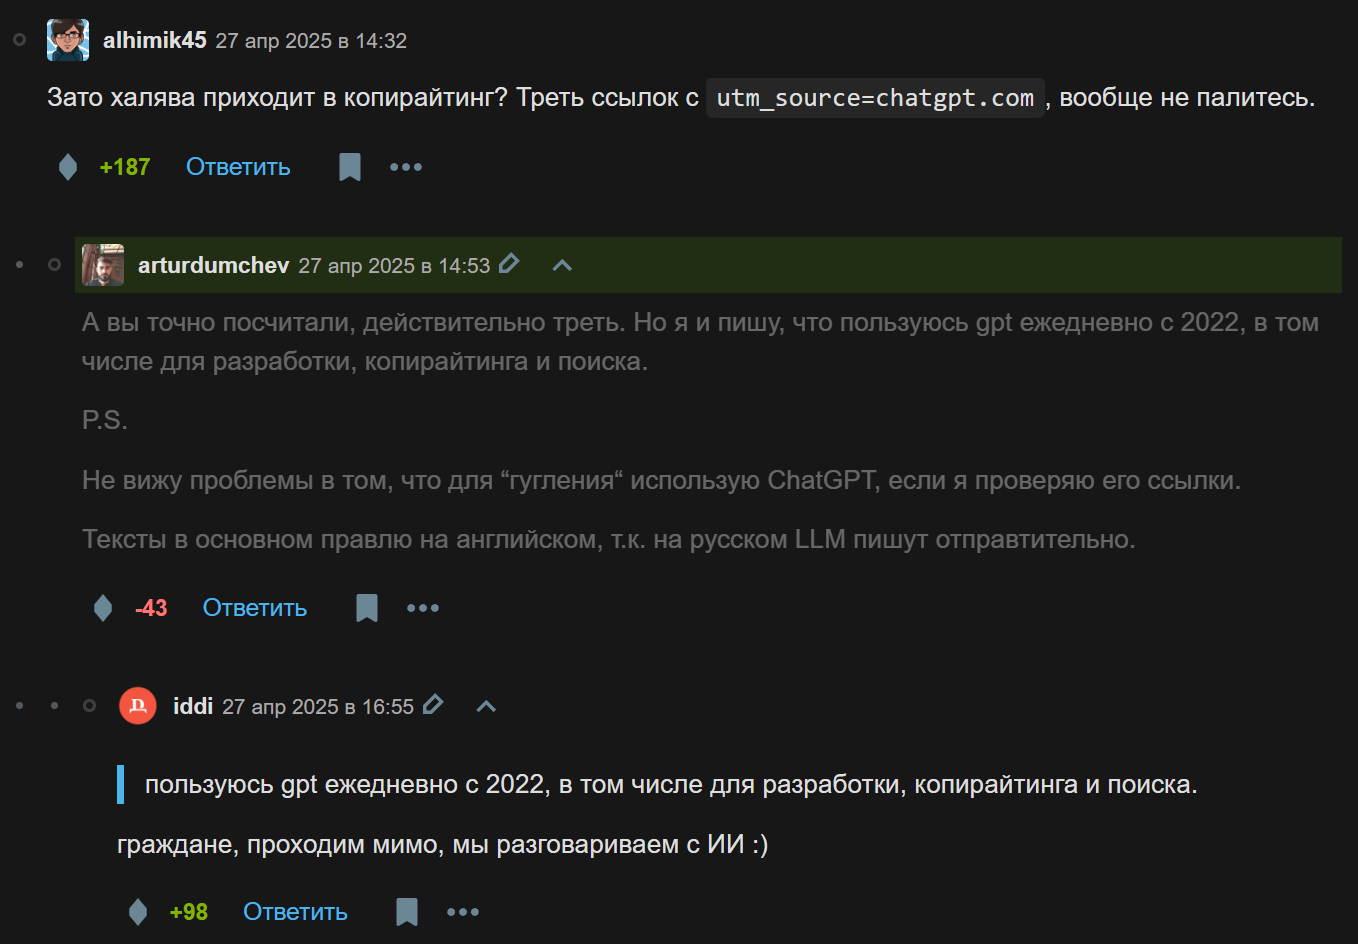Upvote the +187 rated comment
This screenshot has width=1358, height=944.
pos(67,167)
